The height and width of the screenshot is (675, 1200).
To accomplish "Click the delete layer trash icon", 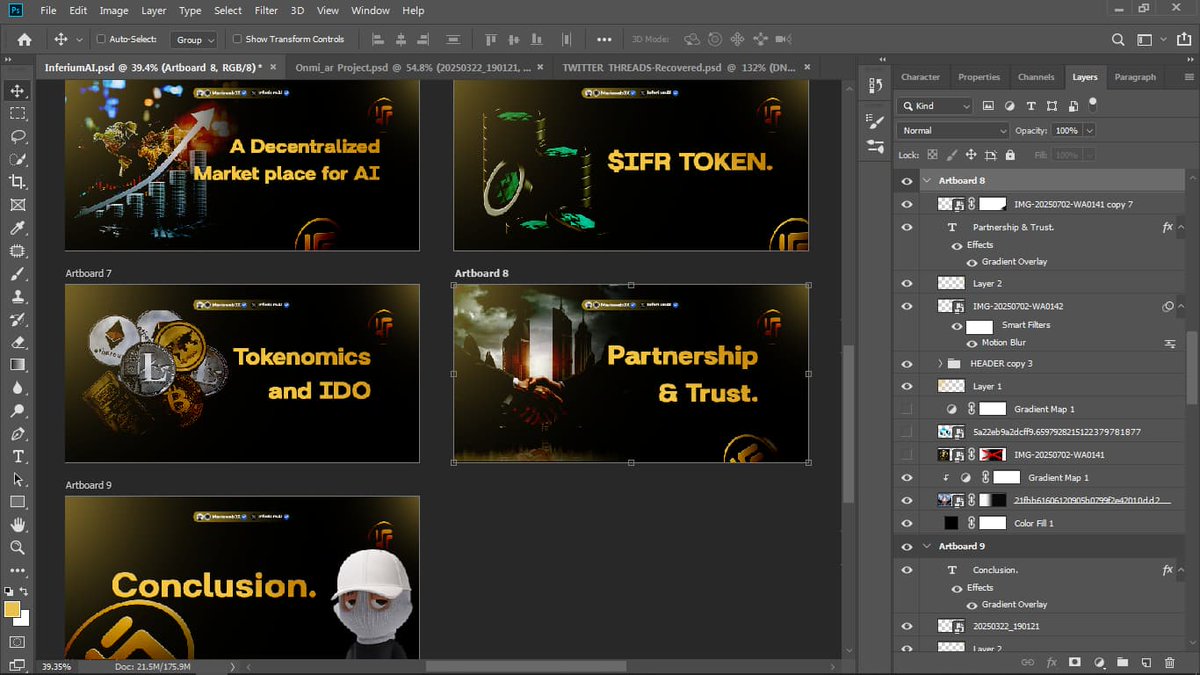I will click(x=1169, y=662).
